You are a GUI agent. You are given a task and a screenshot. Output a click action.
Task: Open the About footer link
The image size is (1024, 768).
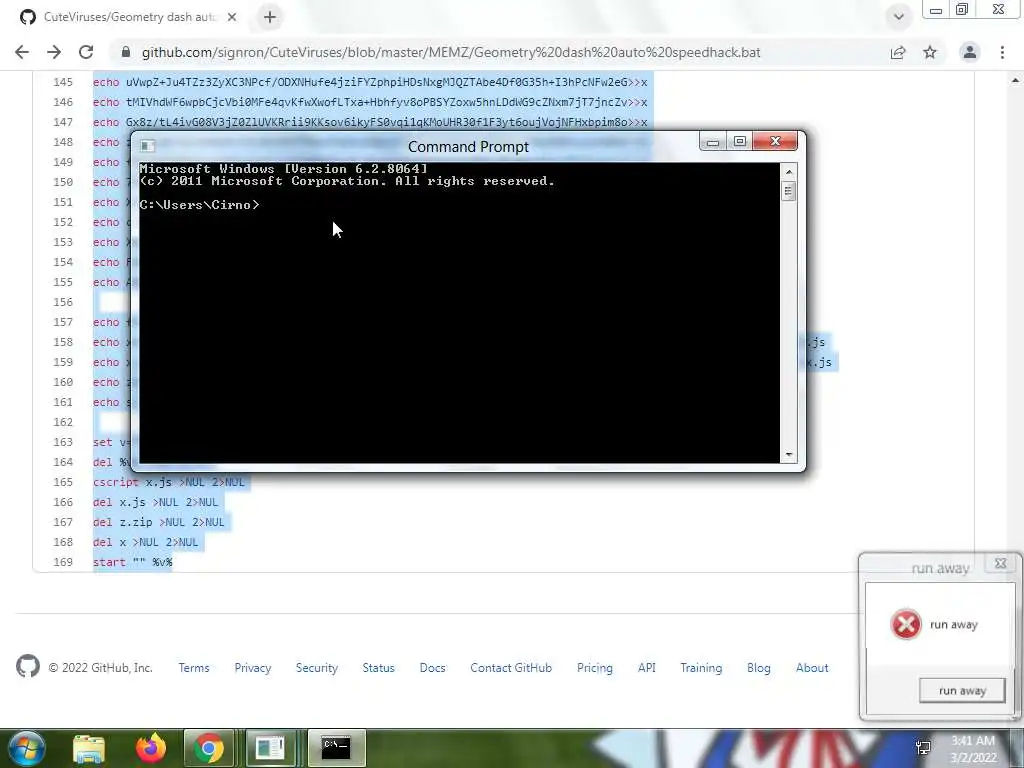[x=812, y=667]
